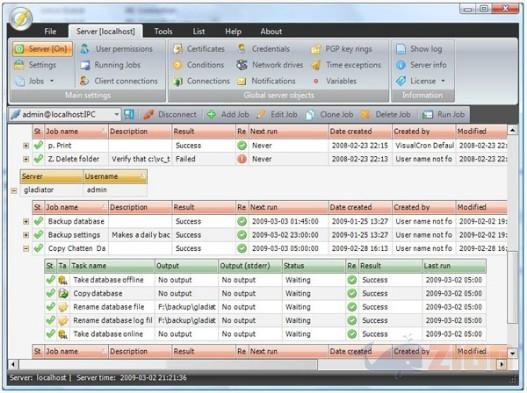The width and height of the screenshot is (527, 393).
Task: Click Delete Job
Action: pyautogui.click(x=386, y=115)
